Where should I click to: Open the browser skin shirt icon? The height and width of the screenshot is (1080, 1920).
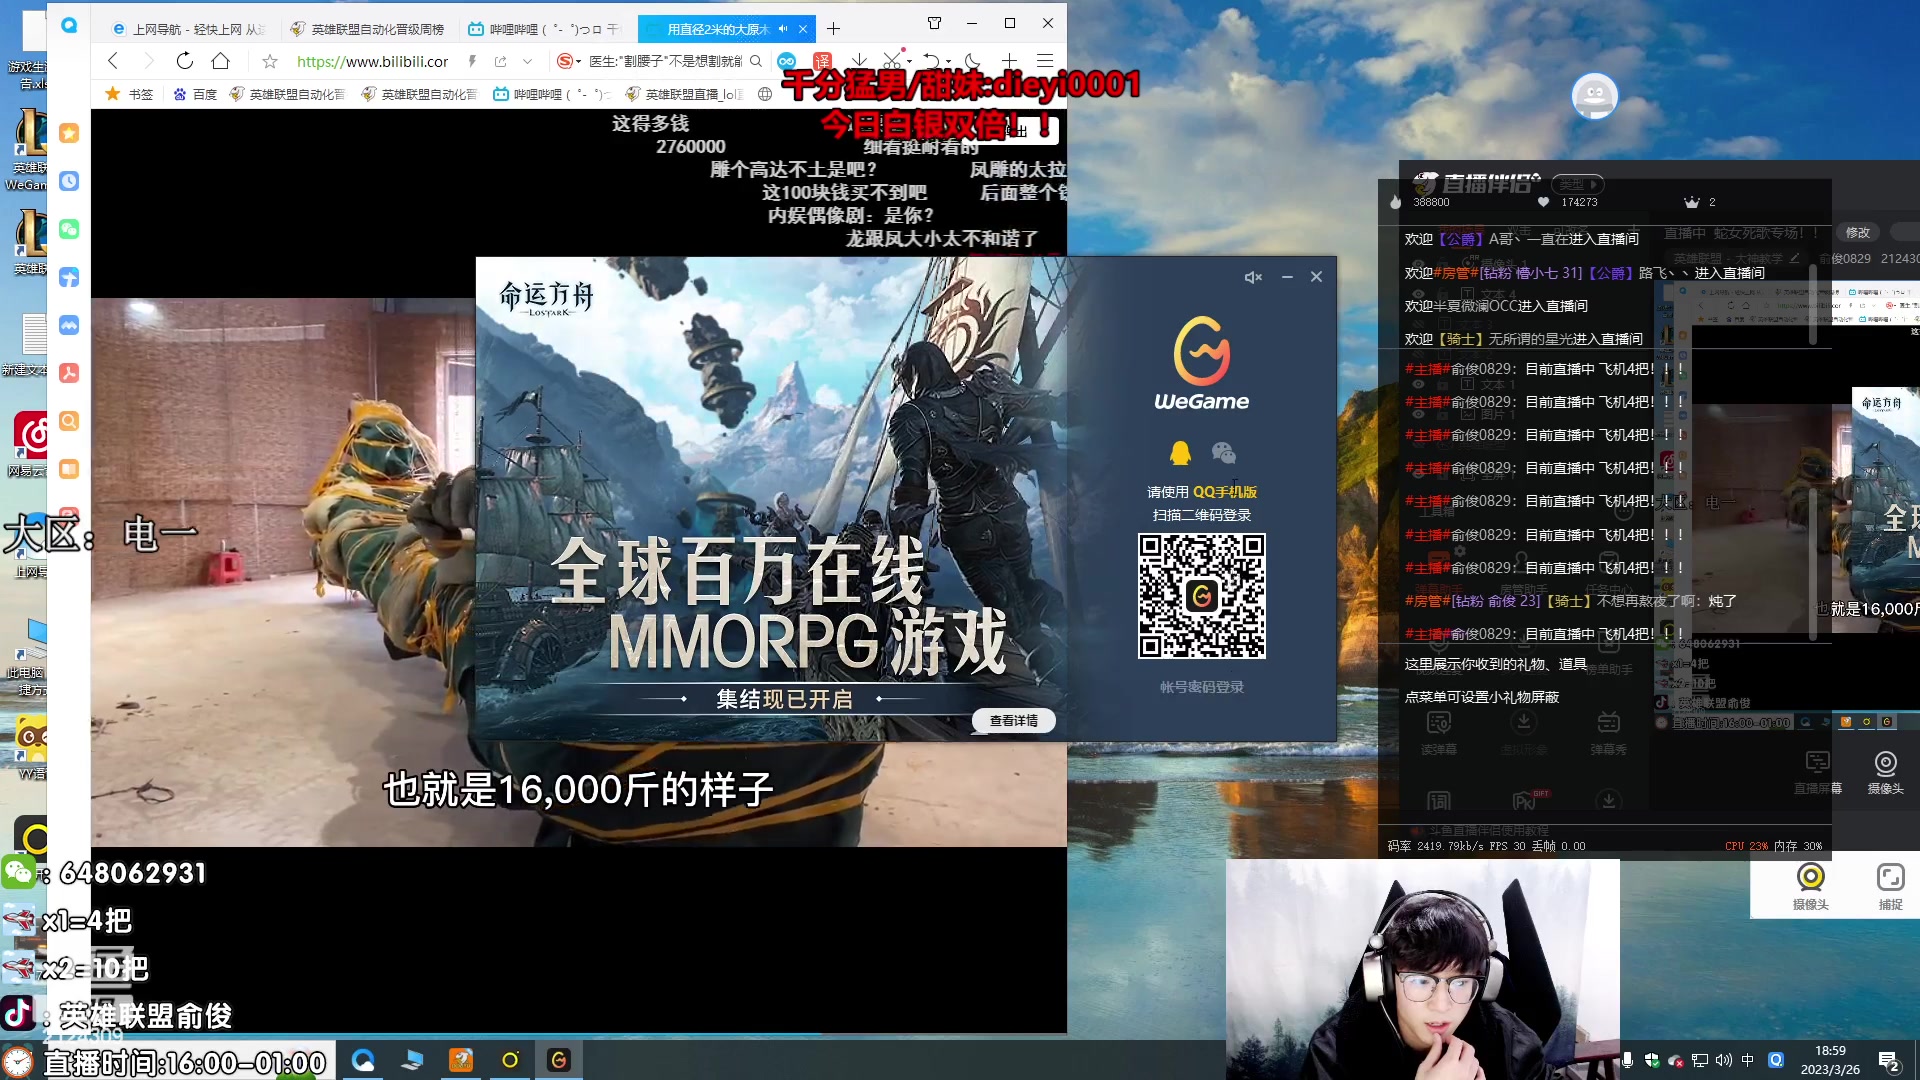coord(934,23)
